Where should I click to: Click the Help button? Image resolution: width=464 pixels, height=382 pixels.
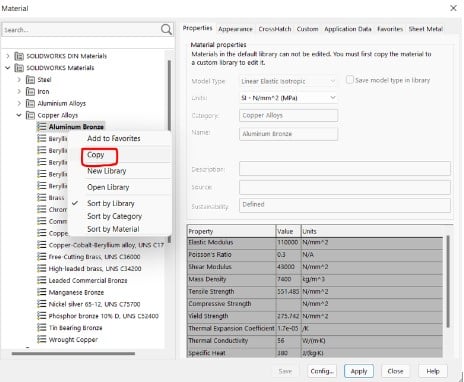pos(433,371)
